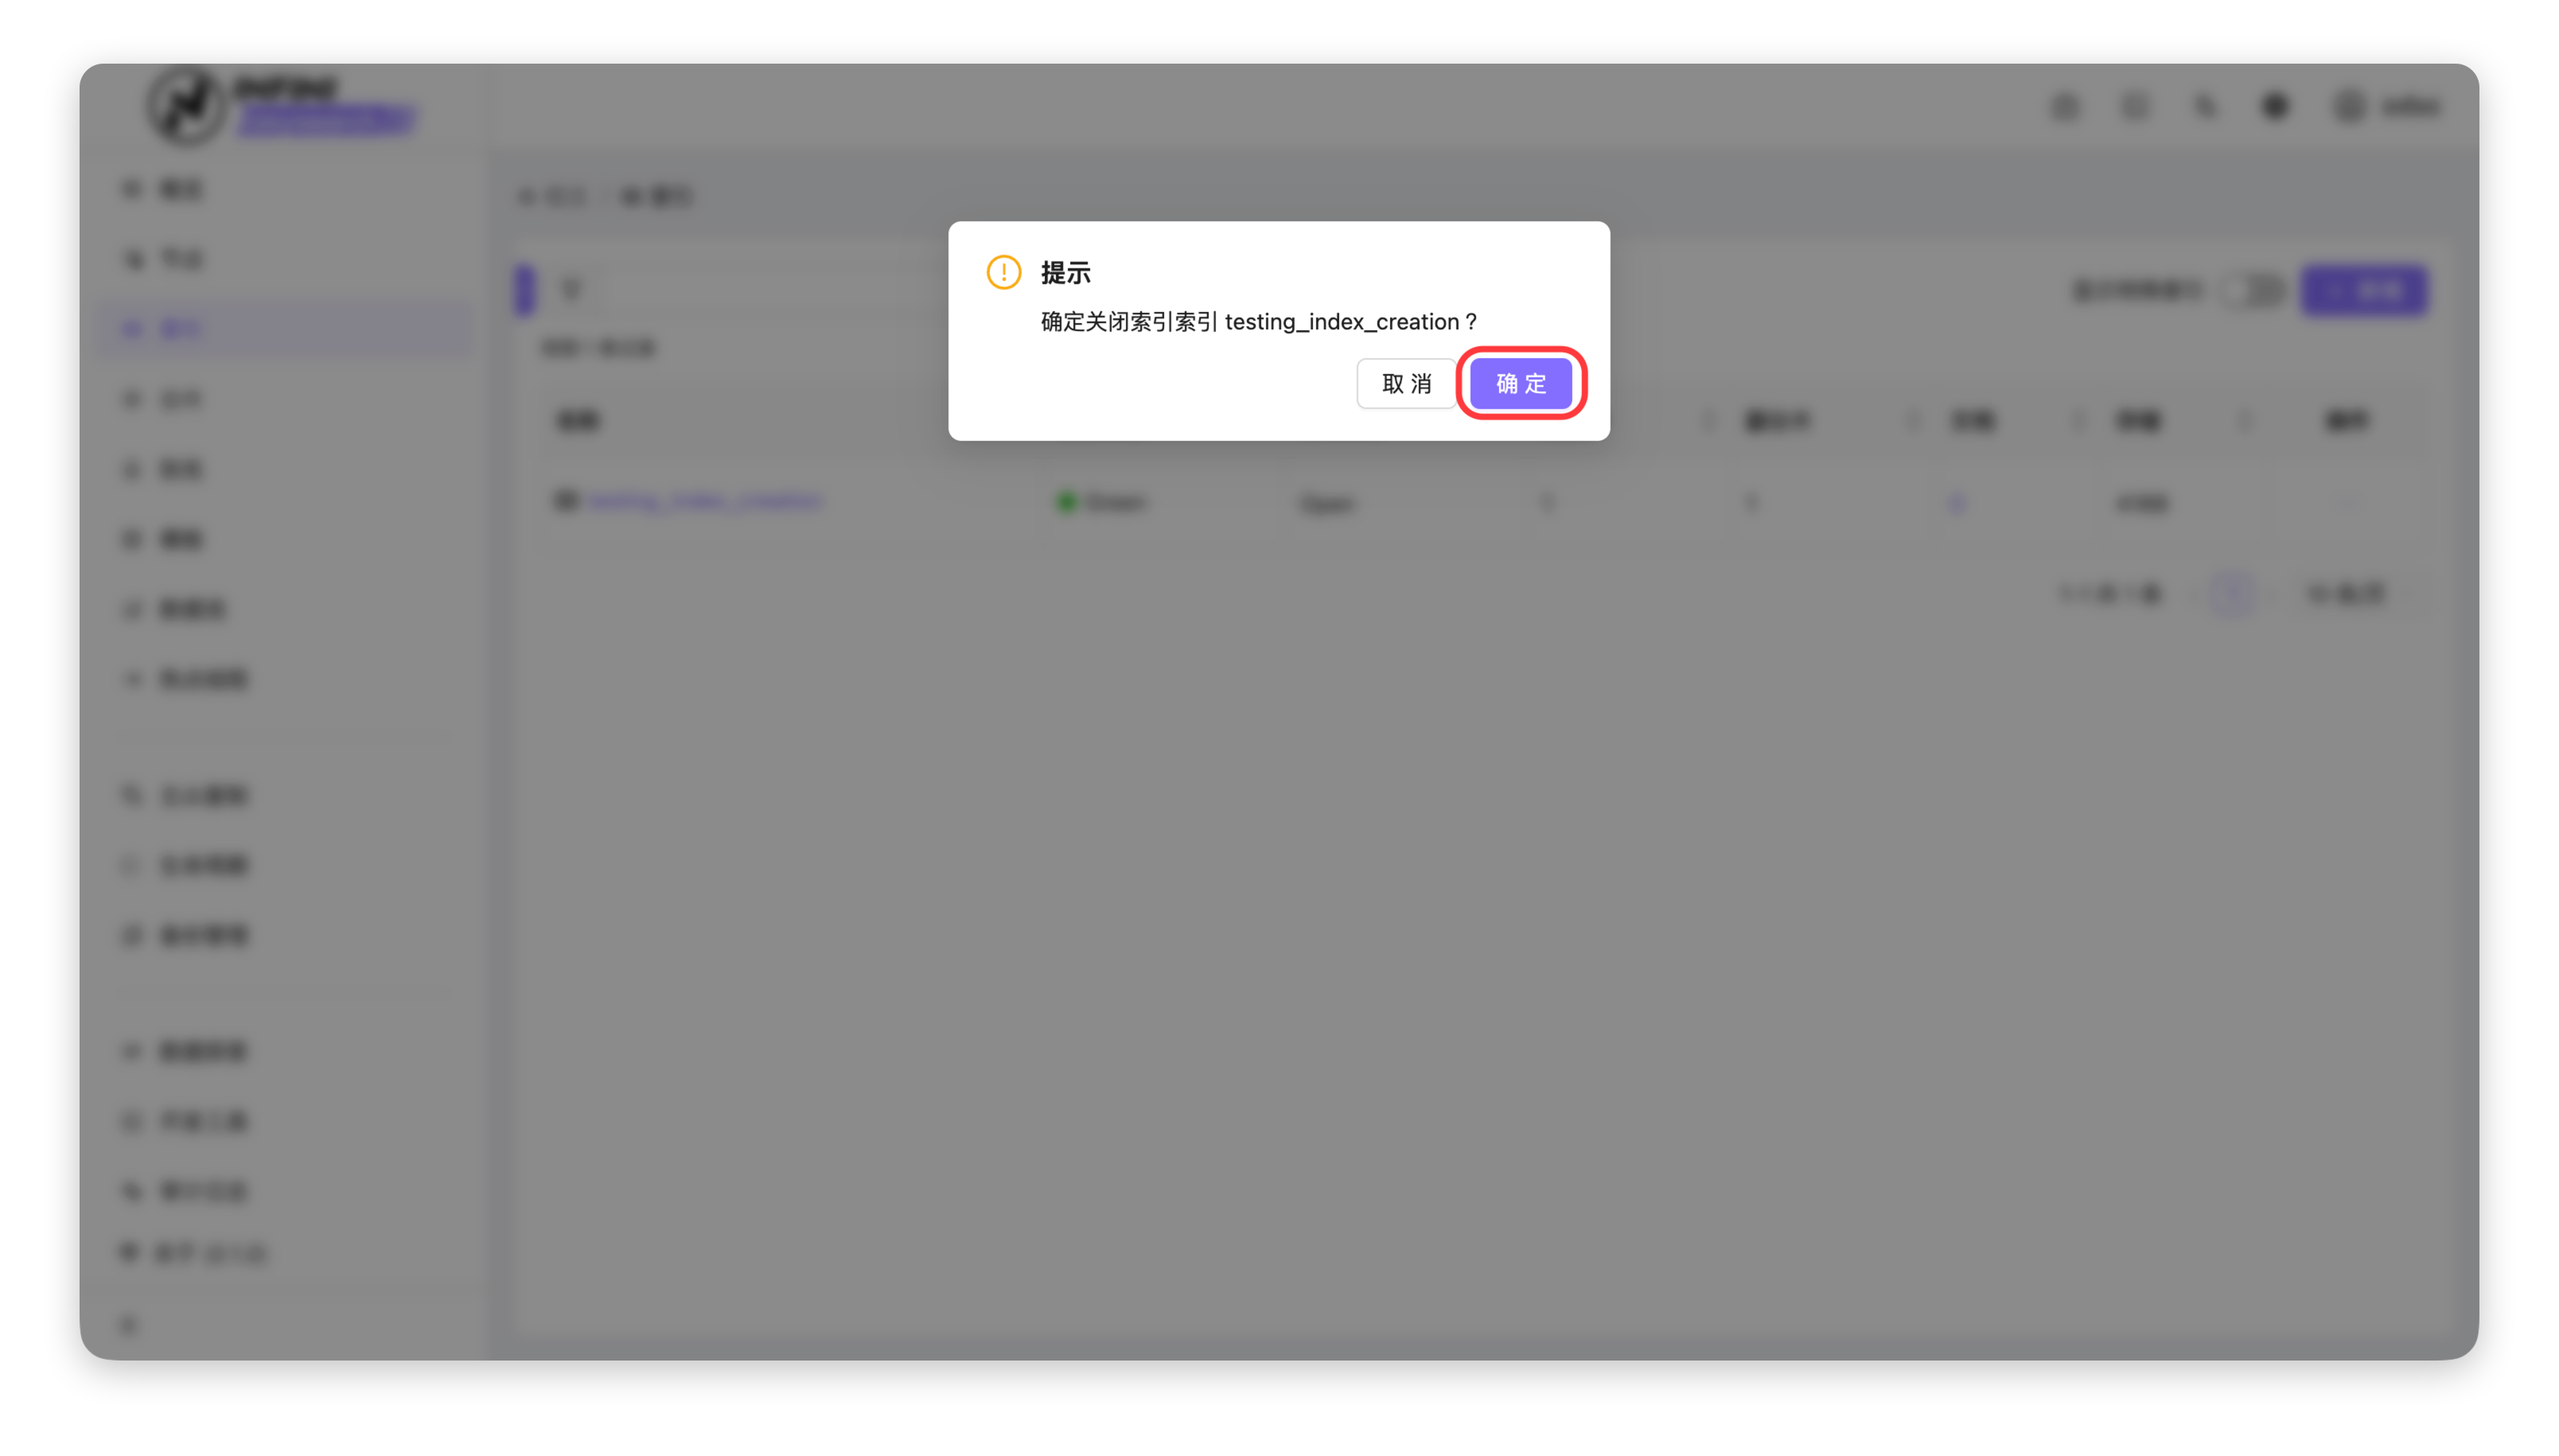Click the sidebar collapse icon below the menu
The image size is (2559, 1456).
128,1325
